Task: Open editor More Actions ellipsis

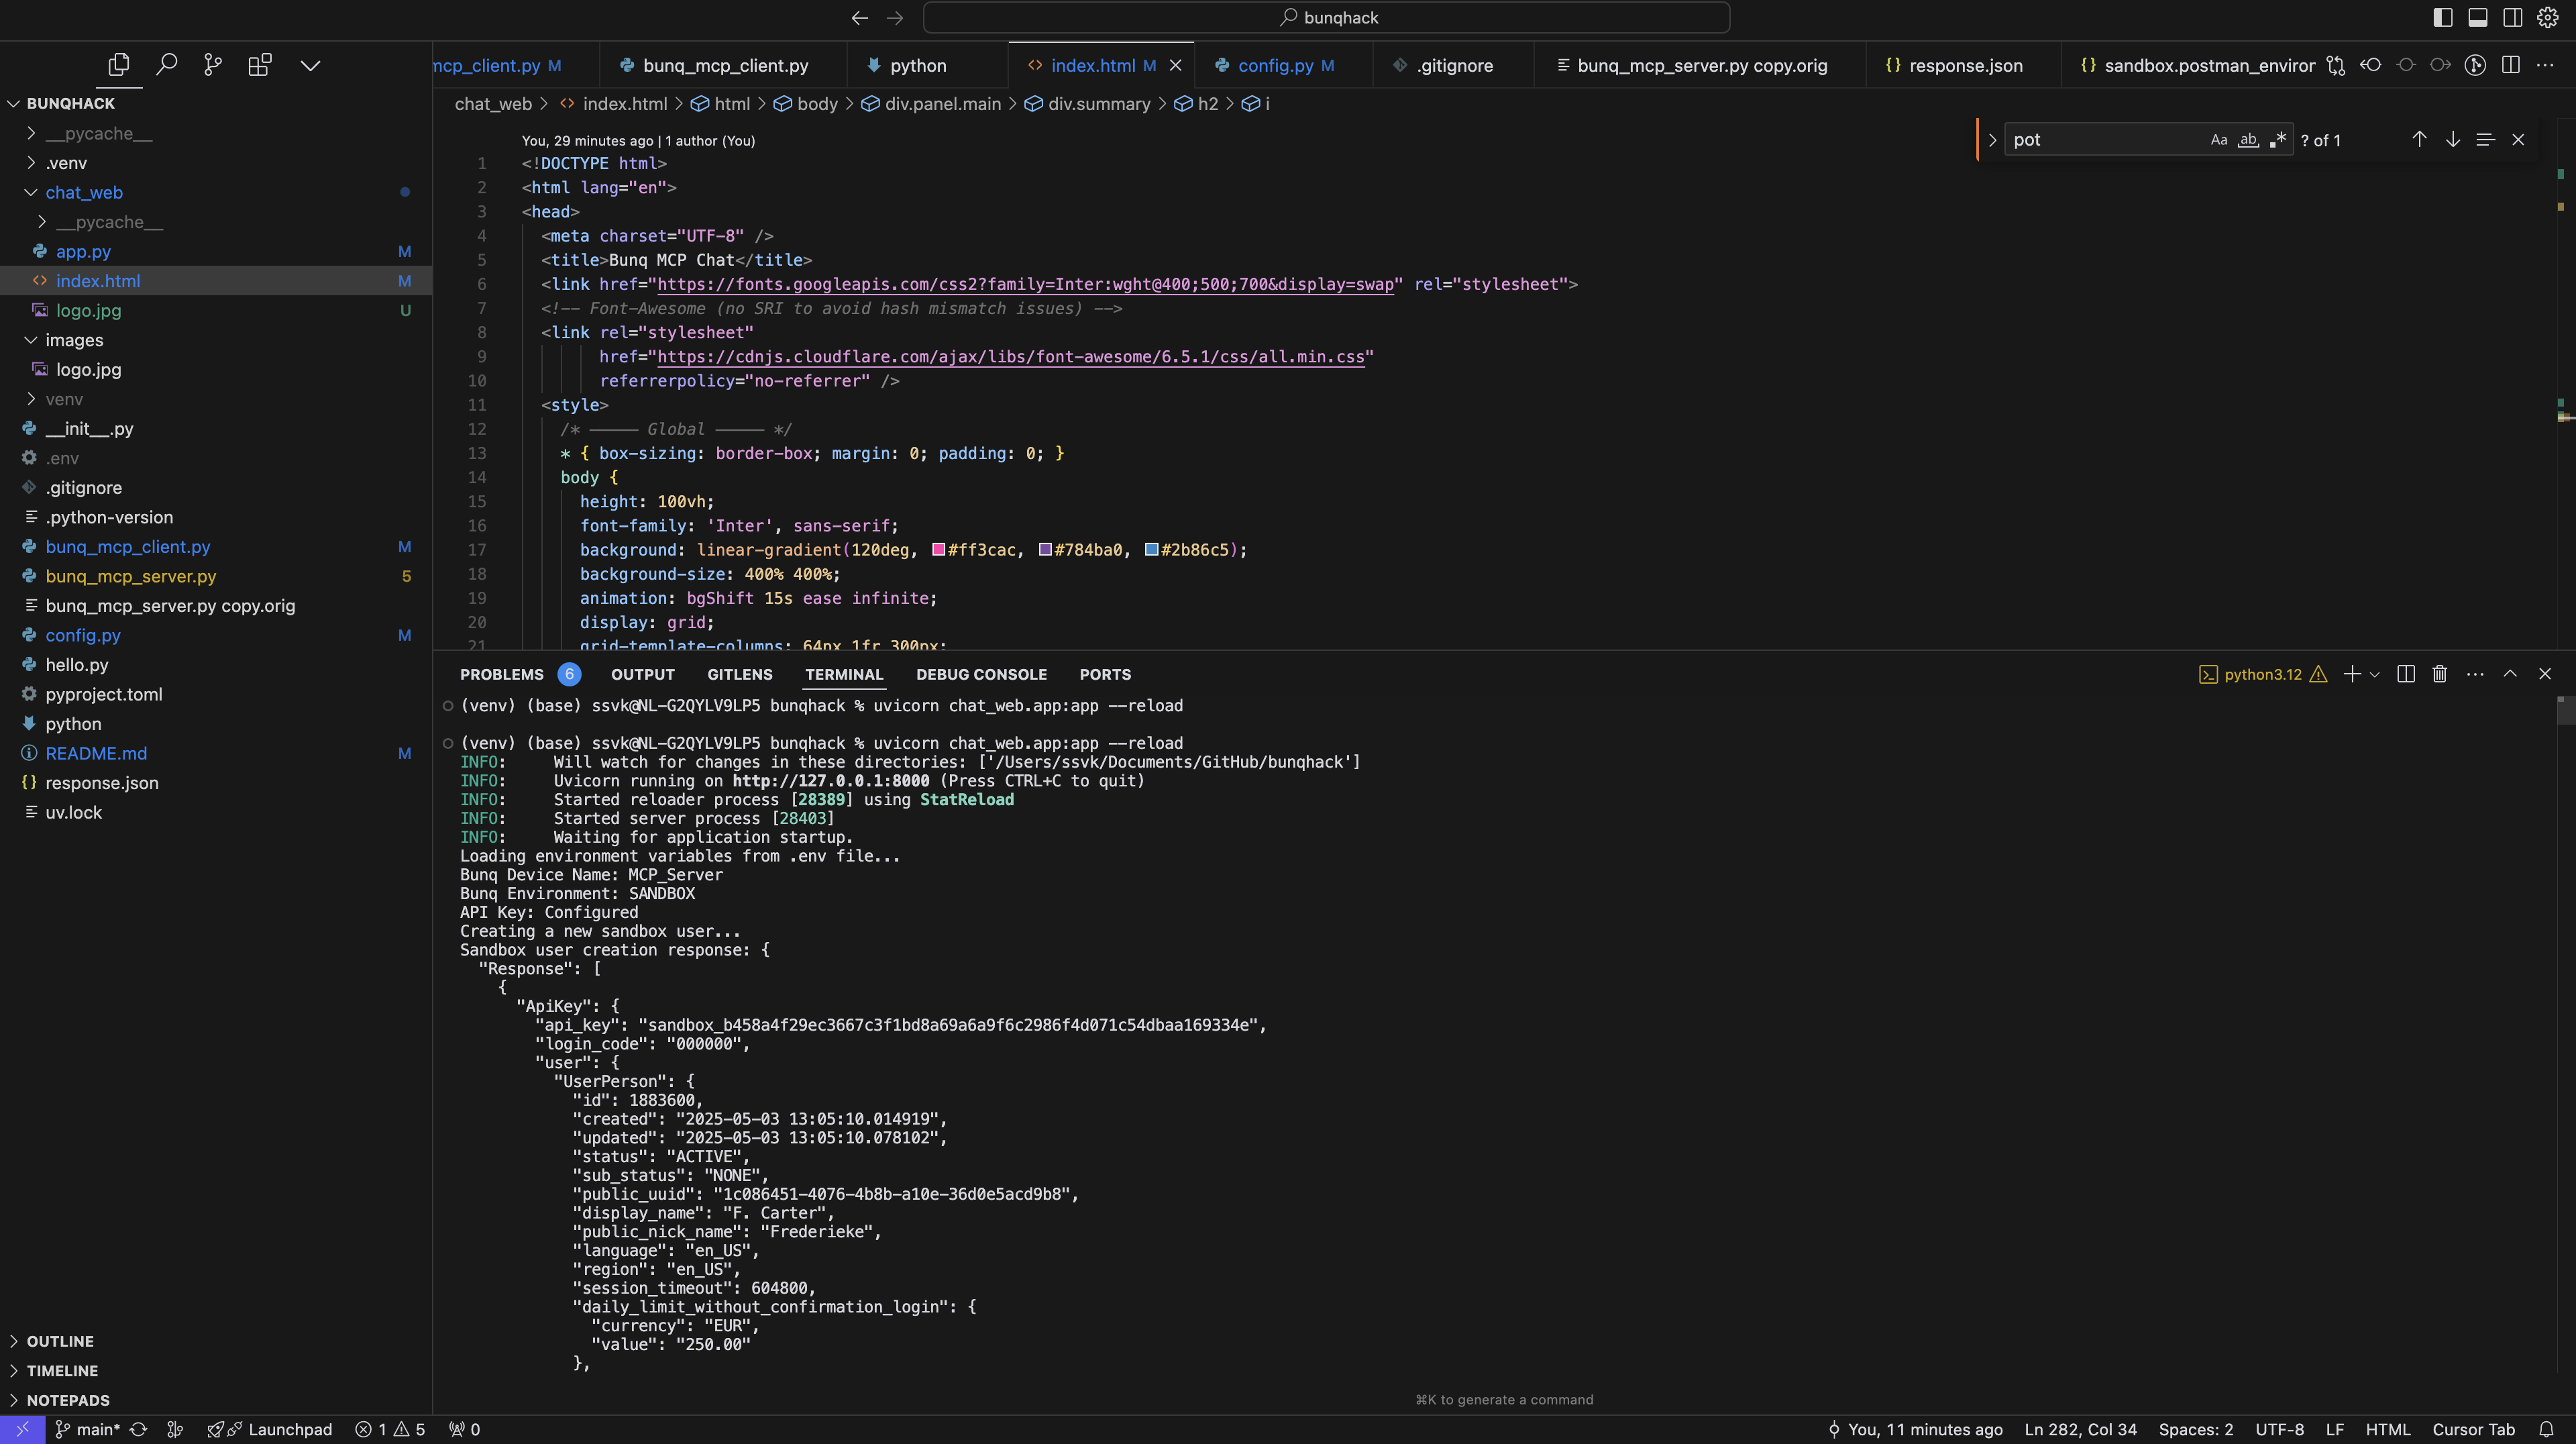Action: click(2545, 65)
